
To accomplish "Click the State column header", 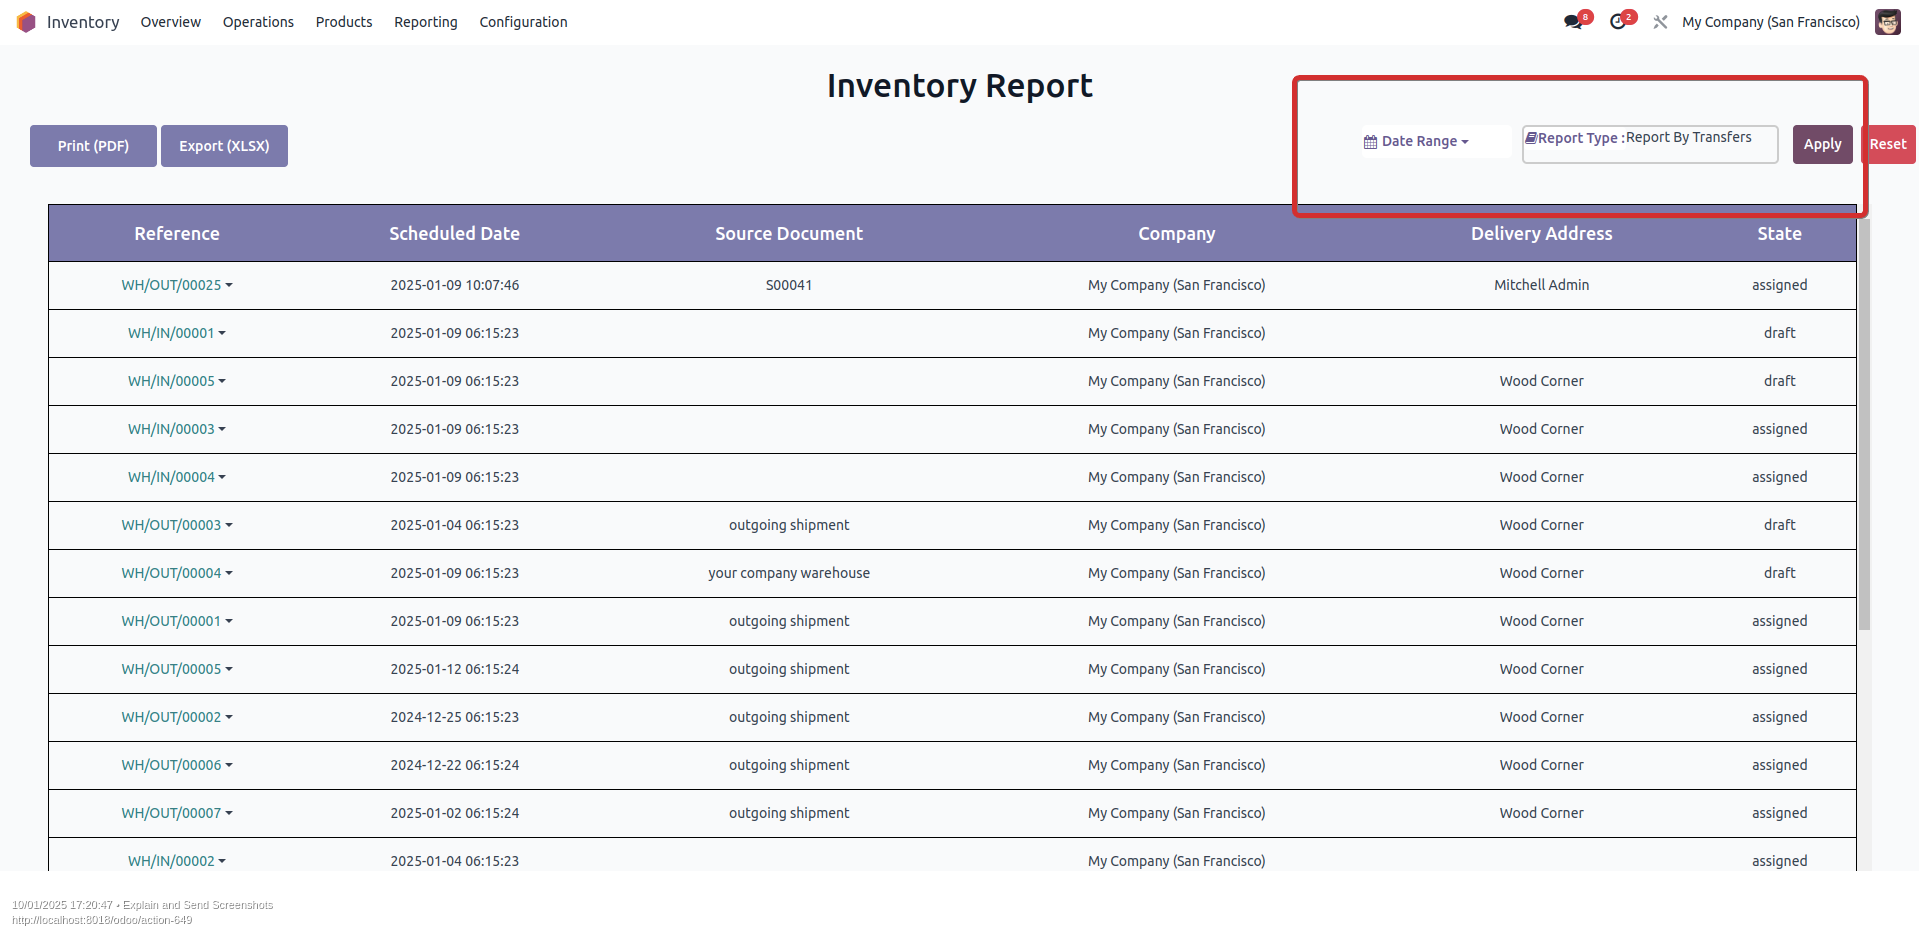I will click(x=1779, y=234).
